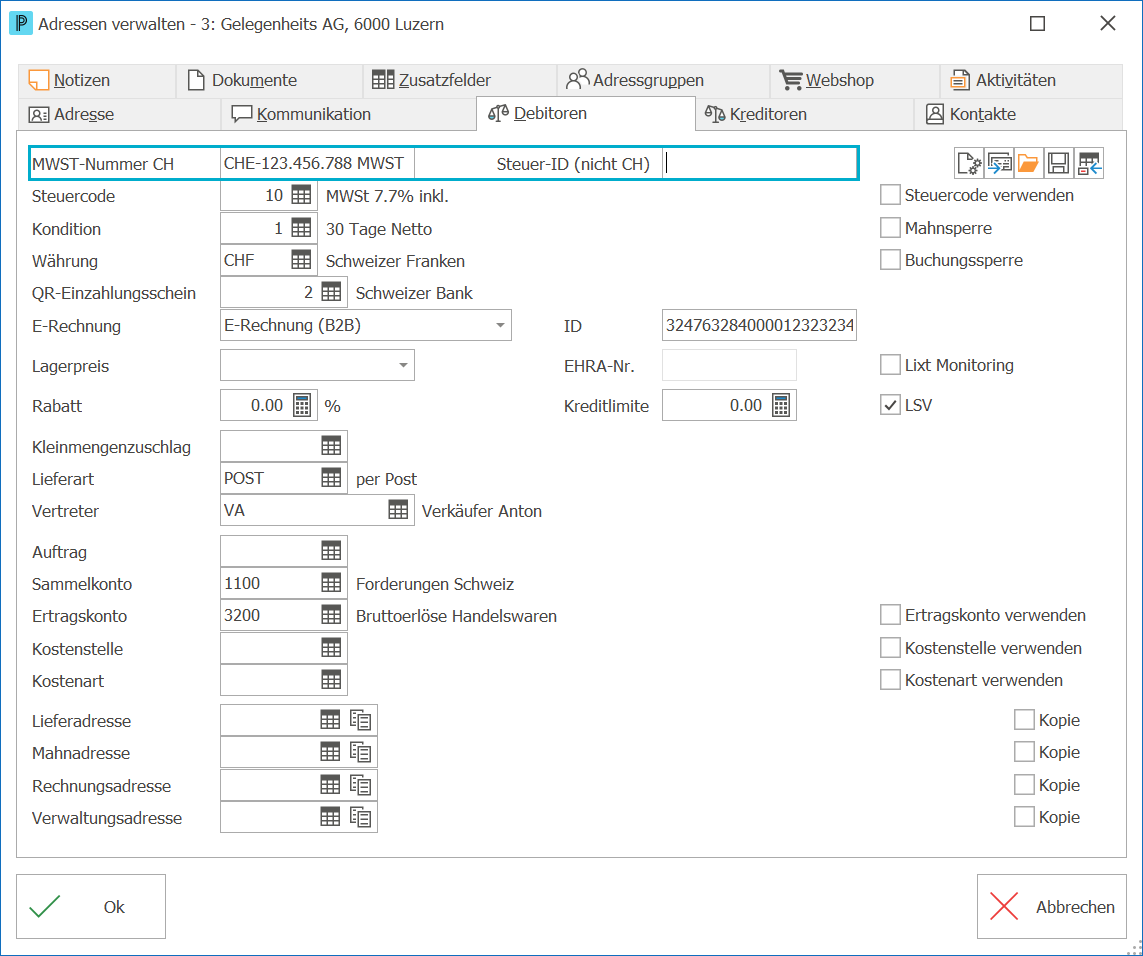Tick the Kopie checkbox for Lieferadresse
The height and width of the screenshot is (956, 1143).
pyautogui.click(x=1024, y=720)
